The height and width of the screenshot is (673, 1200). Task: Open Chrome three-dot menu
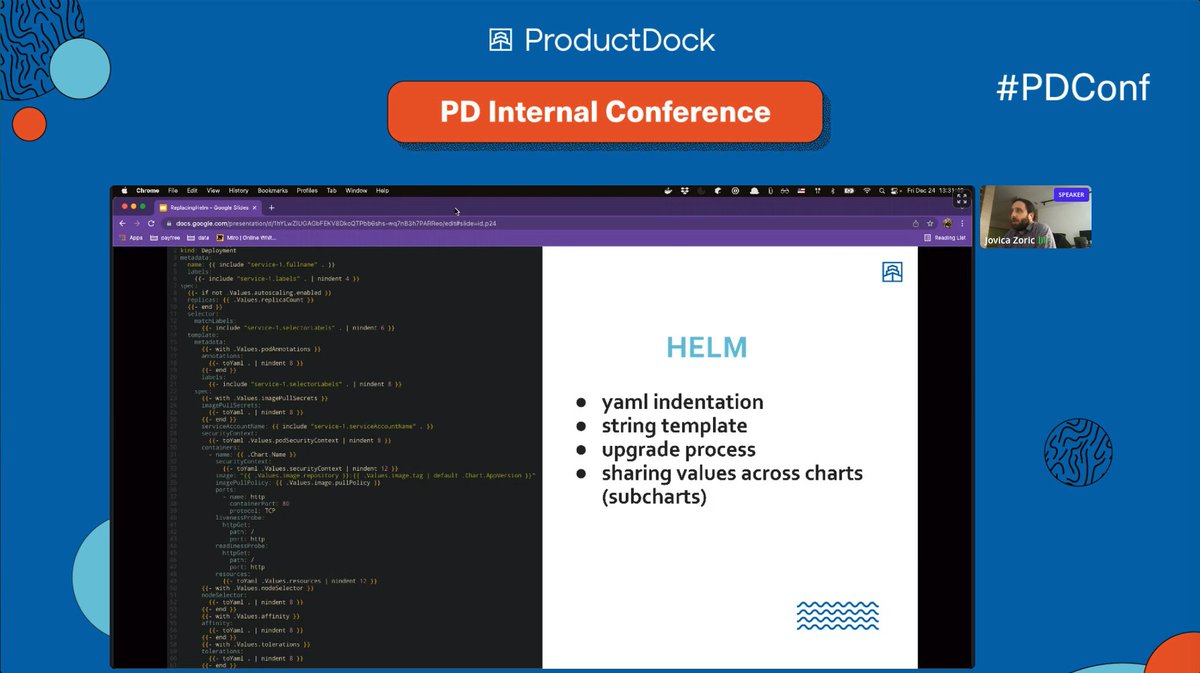click(x=962, y=224)
